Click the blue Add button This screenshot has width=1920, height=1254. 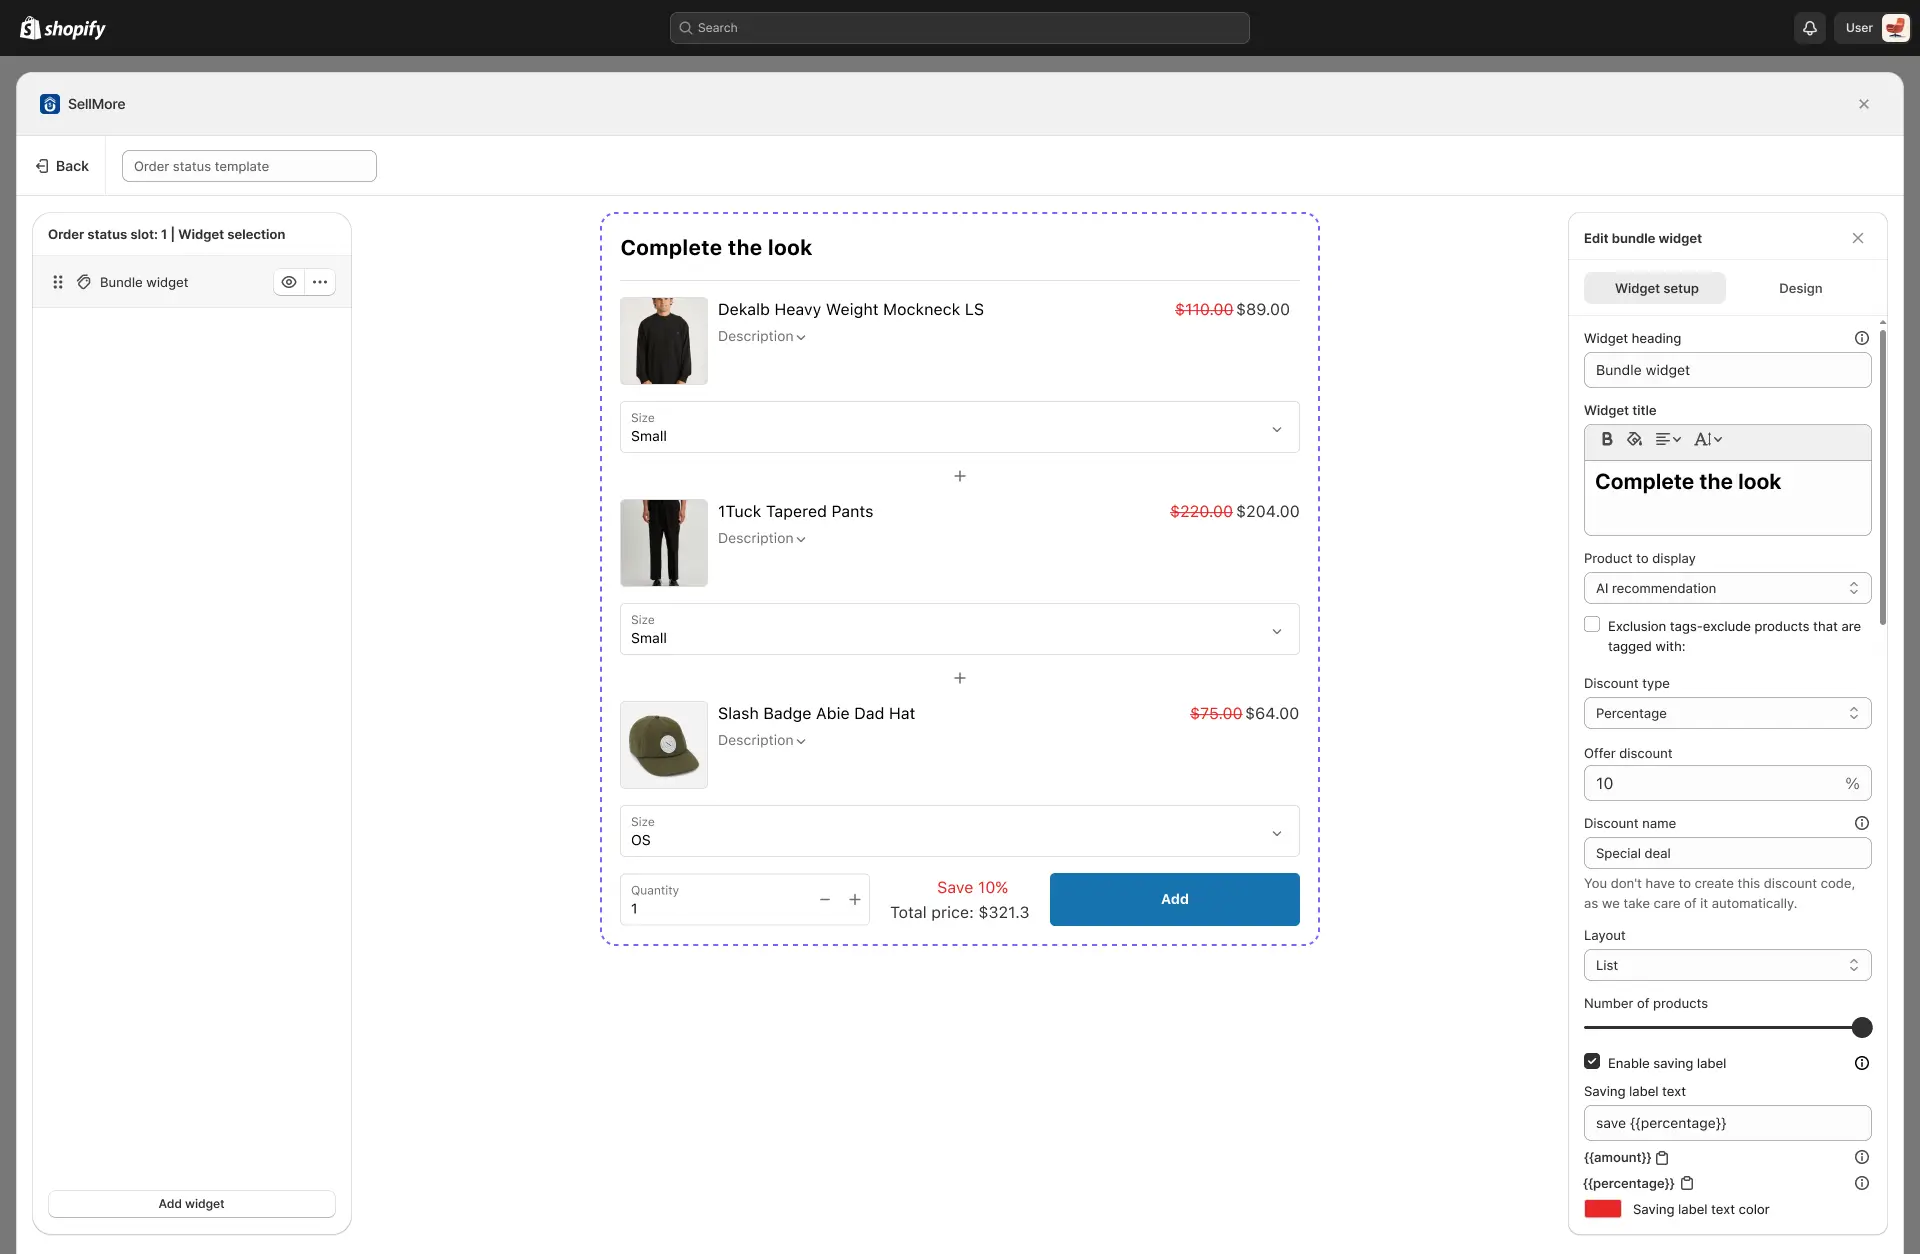point(1174,899)
